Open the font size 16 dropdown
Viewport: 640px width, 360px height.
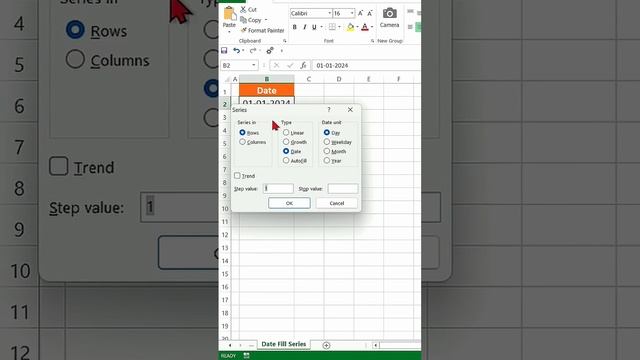point(352,13)
